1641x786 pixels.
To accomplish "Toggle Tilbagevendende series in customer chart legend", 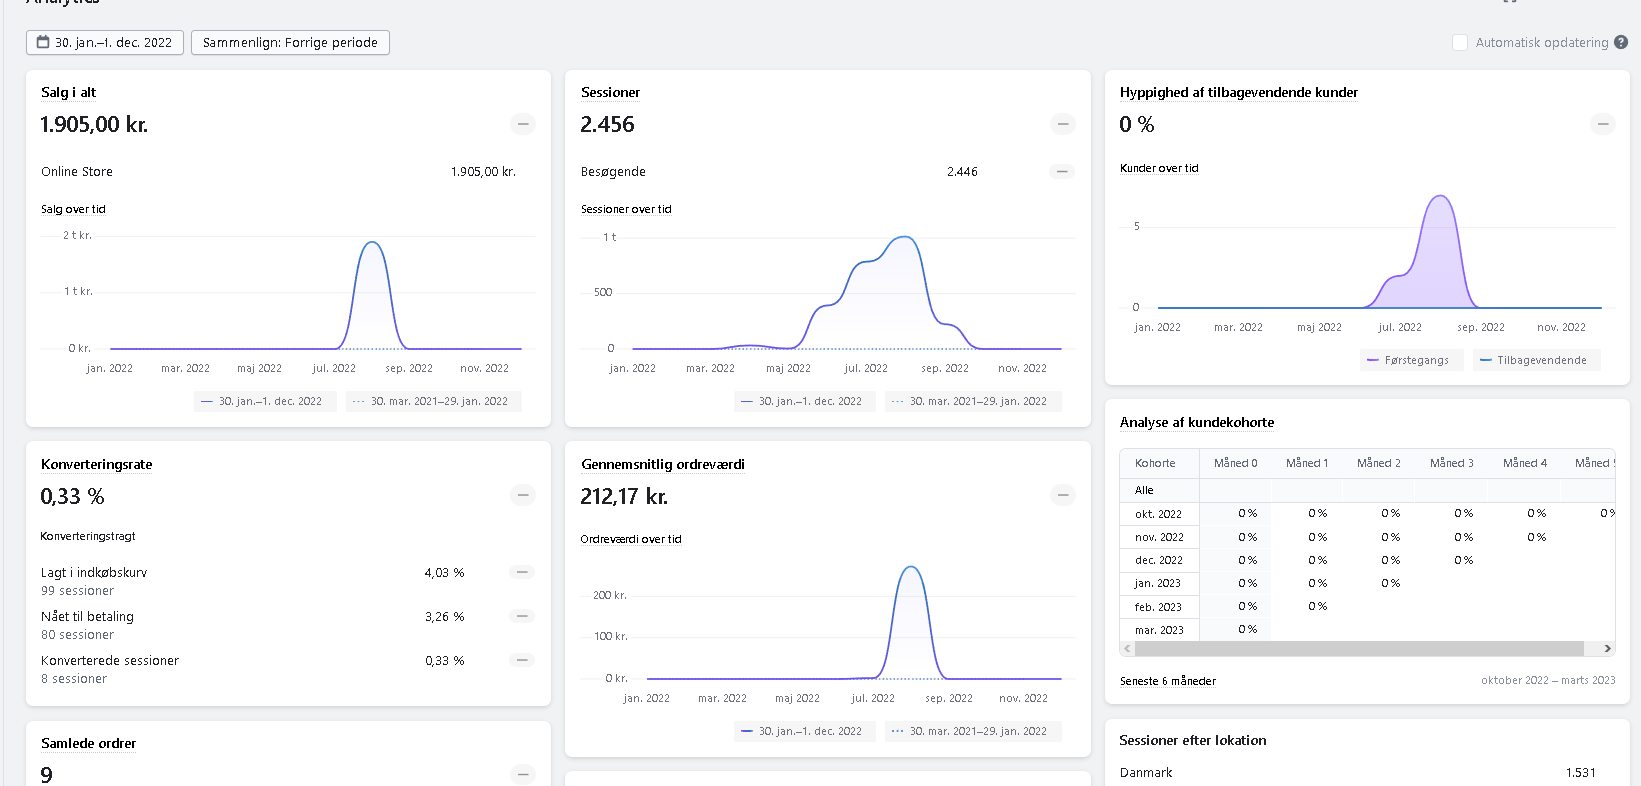I will pyautogui.click(x=1536, y=360).
